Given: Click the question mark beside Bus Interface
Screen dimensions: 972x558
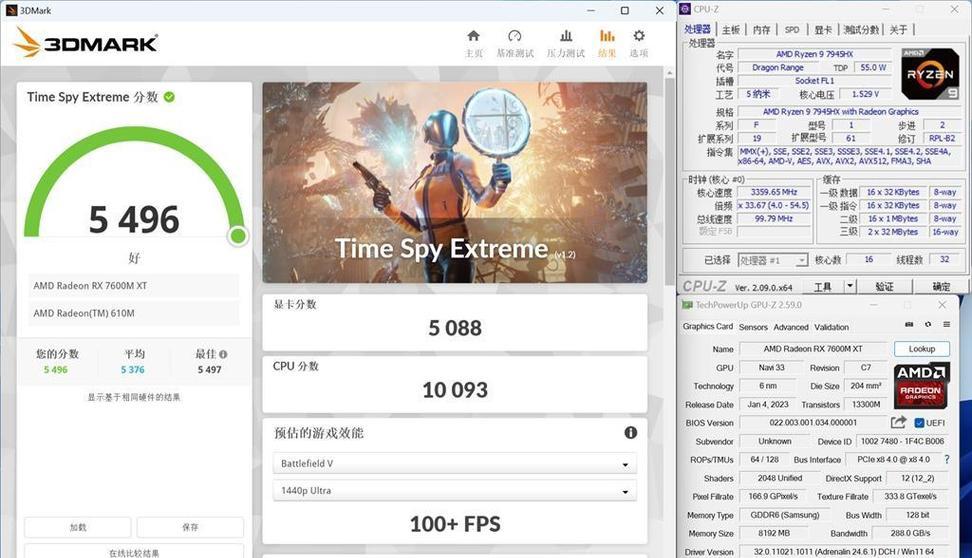Looking at the screenshot, I should point(947,459).
